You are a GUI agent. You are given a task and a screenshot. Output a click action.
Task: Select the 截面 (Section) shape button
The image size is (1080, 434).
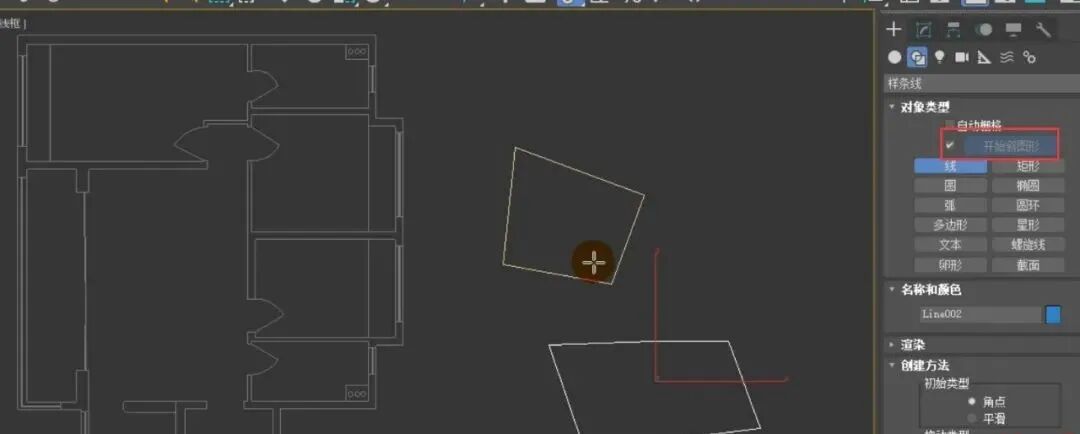pyautogui.click(x=1028, y=265)
